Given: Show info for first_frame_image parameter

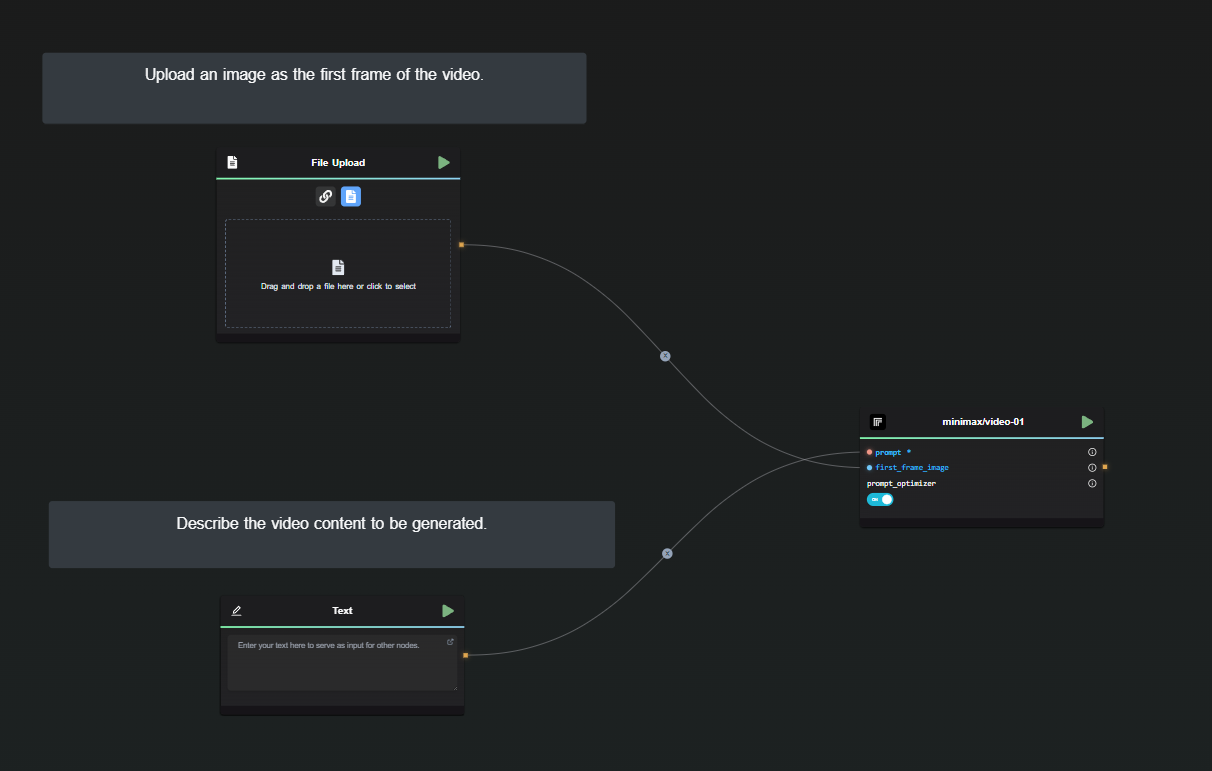Looking at the screenshot, I should [1092, 467].
